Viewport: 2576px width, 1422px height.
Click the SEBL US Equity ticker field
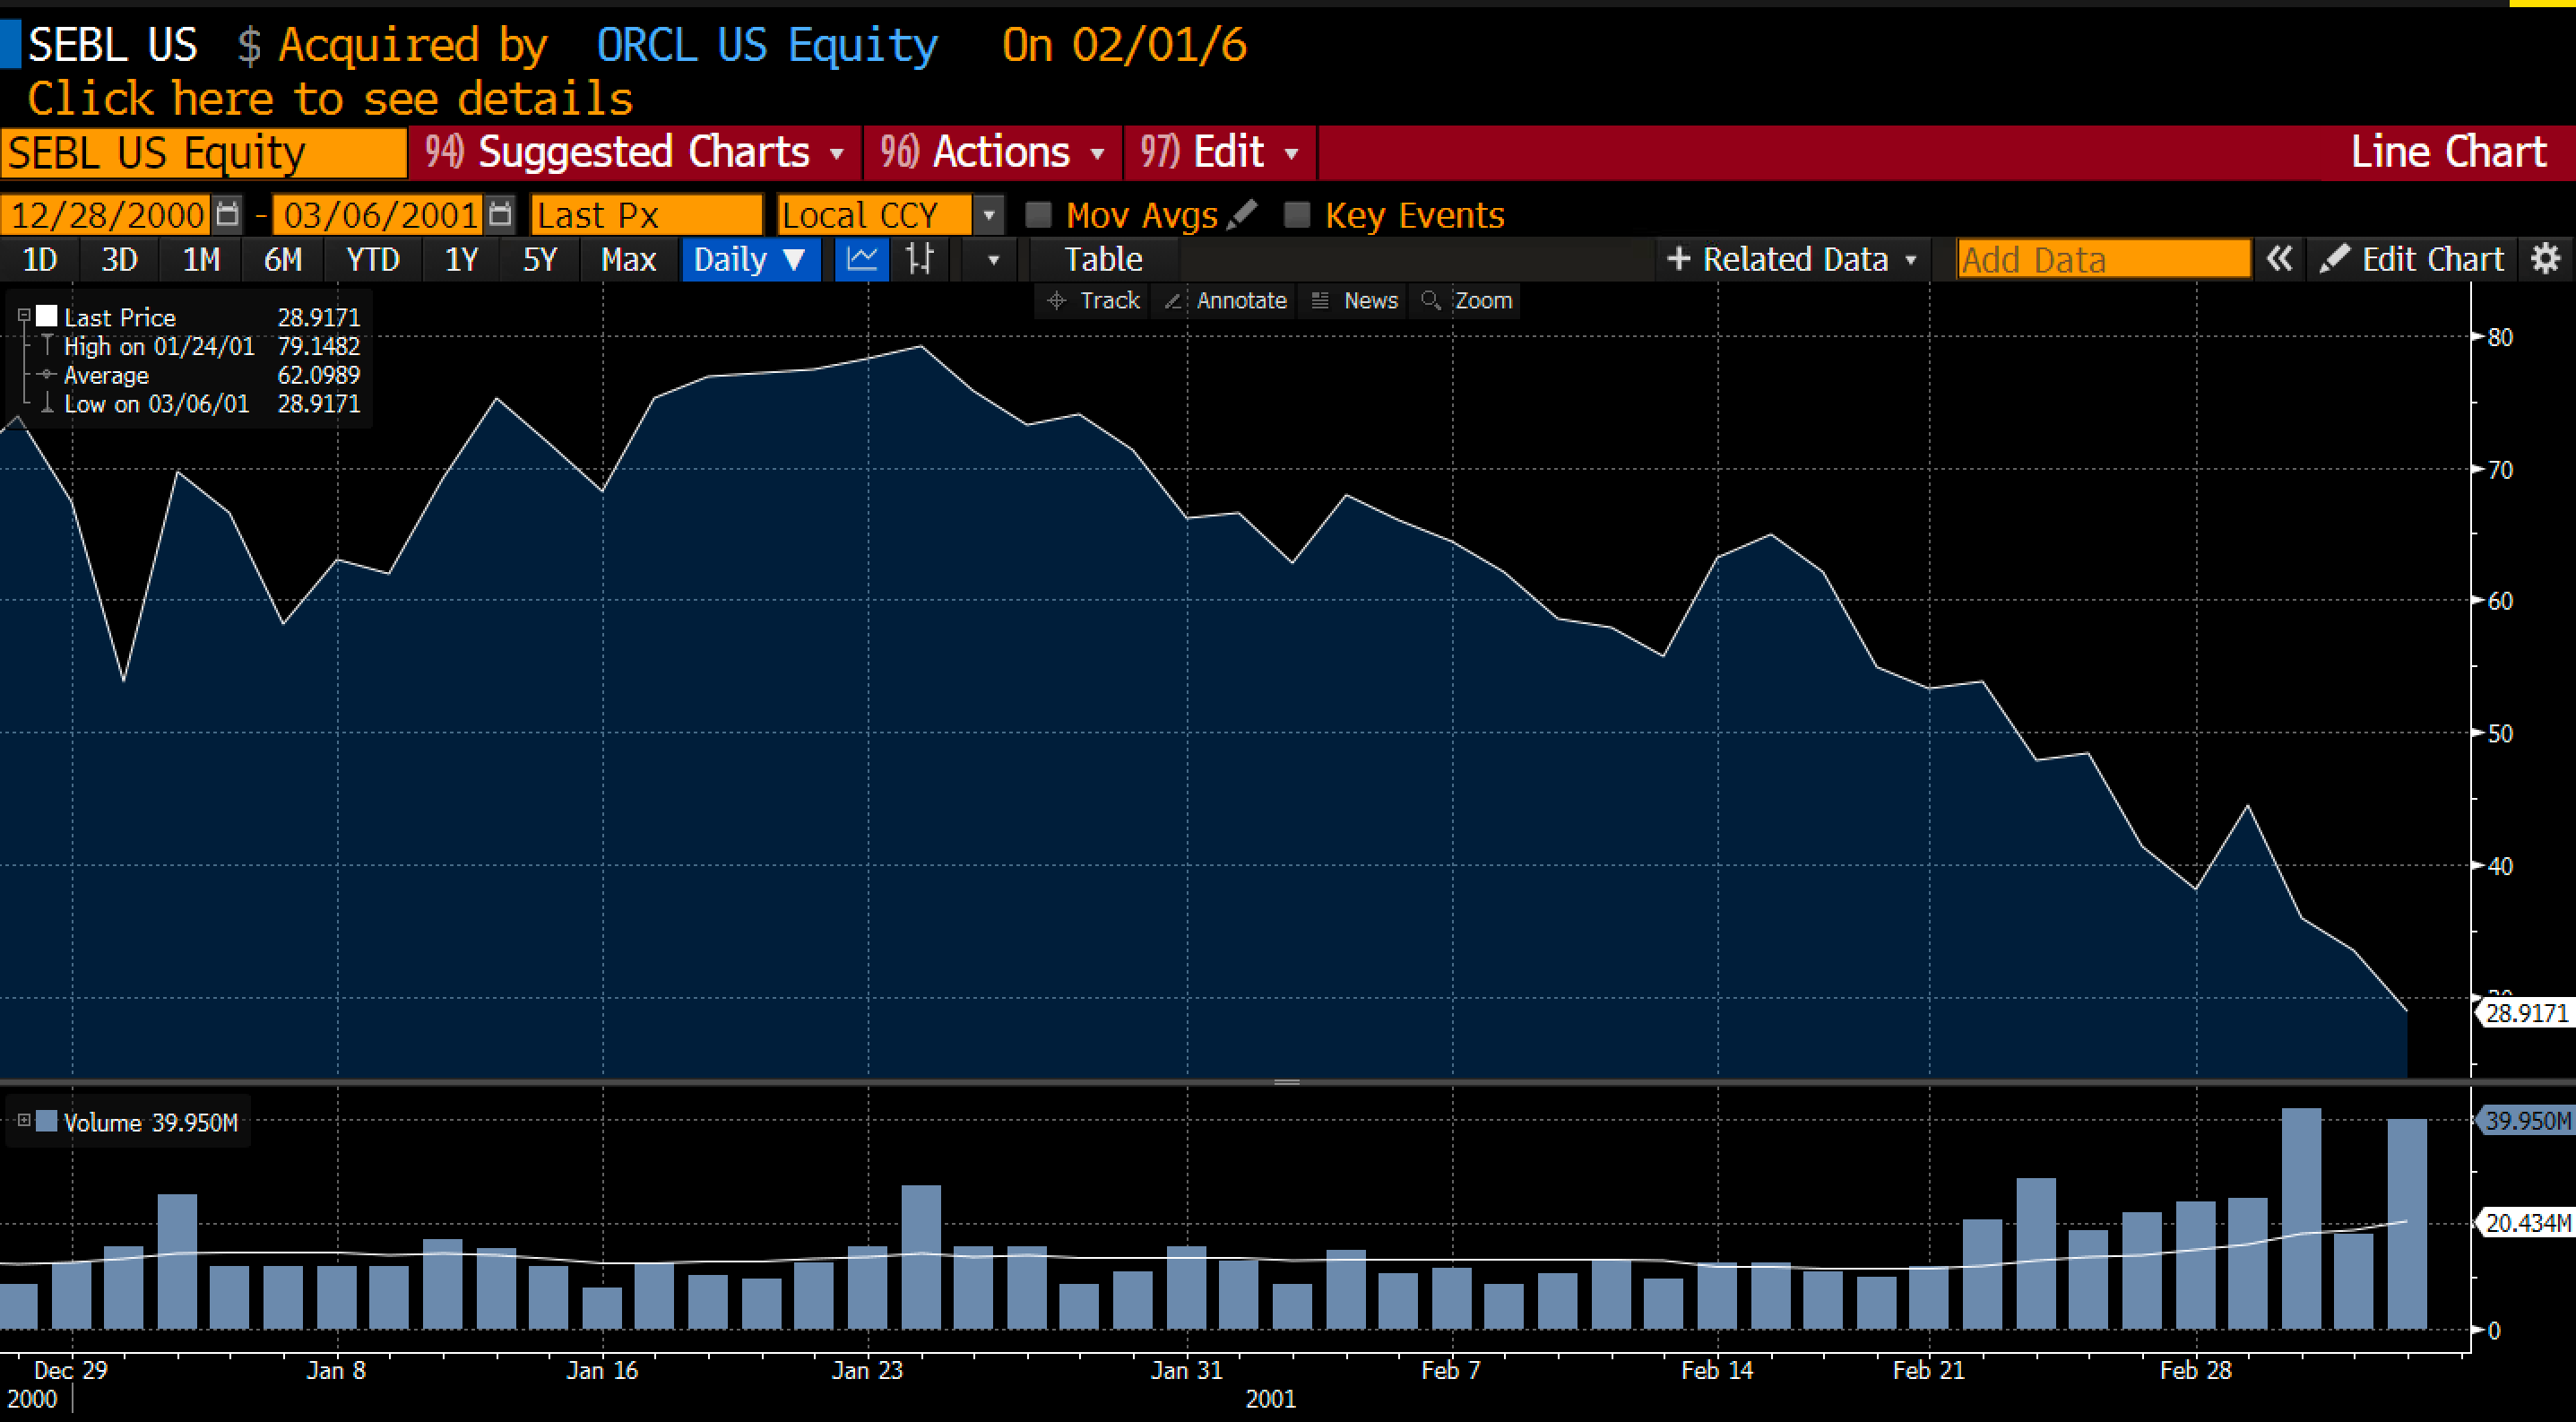point(203,153)
